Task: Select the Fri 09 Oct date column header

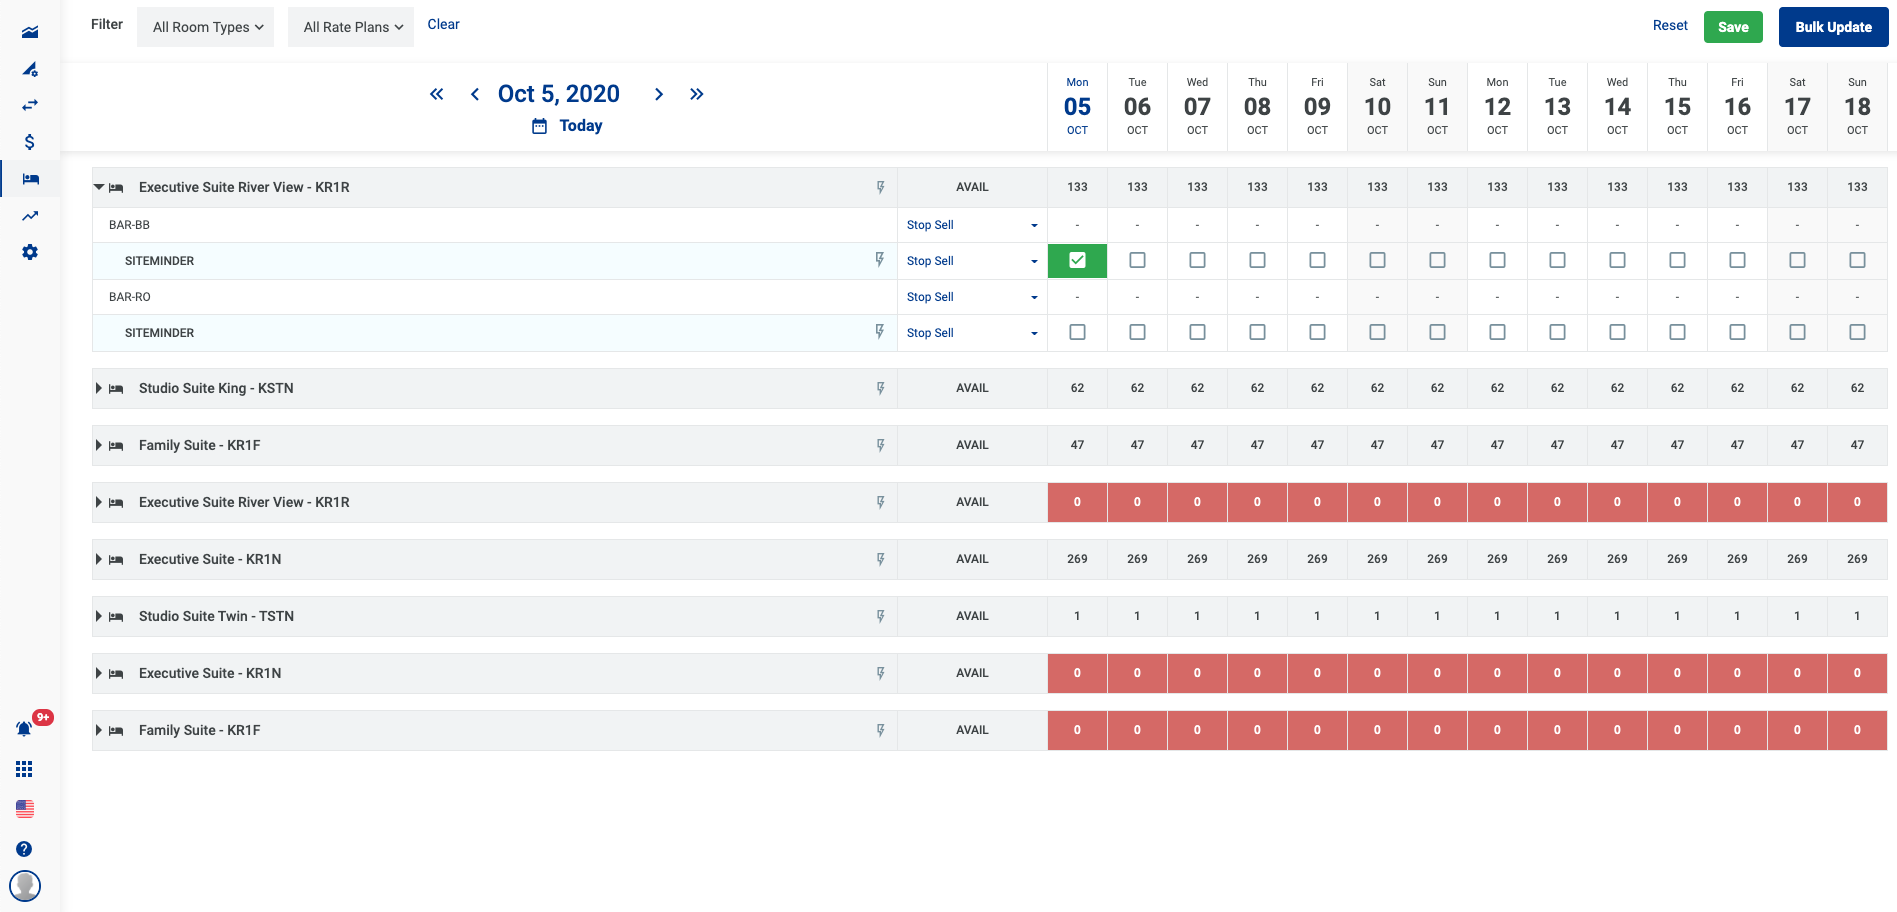Action: coord(1317,106)
